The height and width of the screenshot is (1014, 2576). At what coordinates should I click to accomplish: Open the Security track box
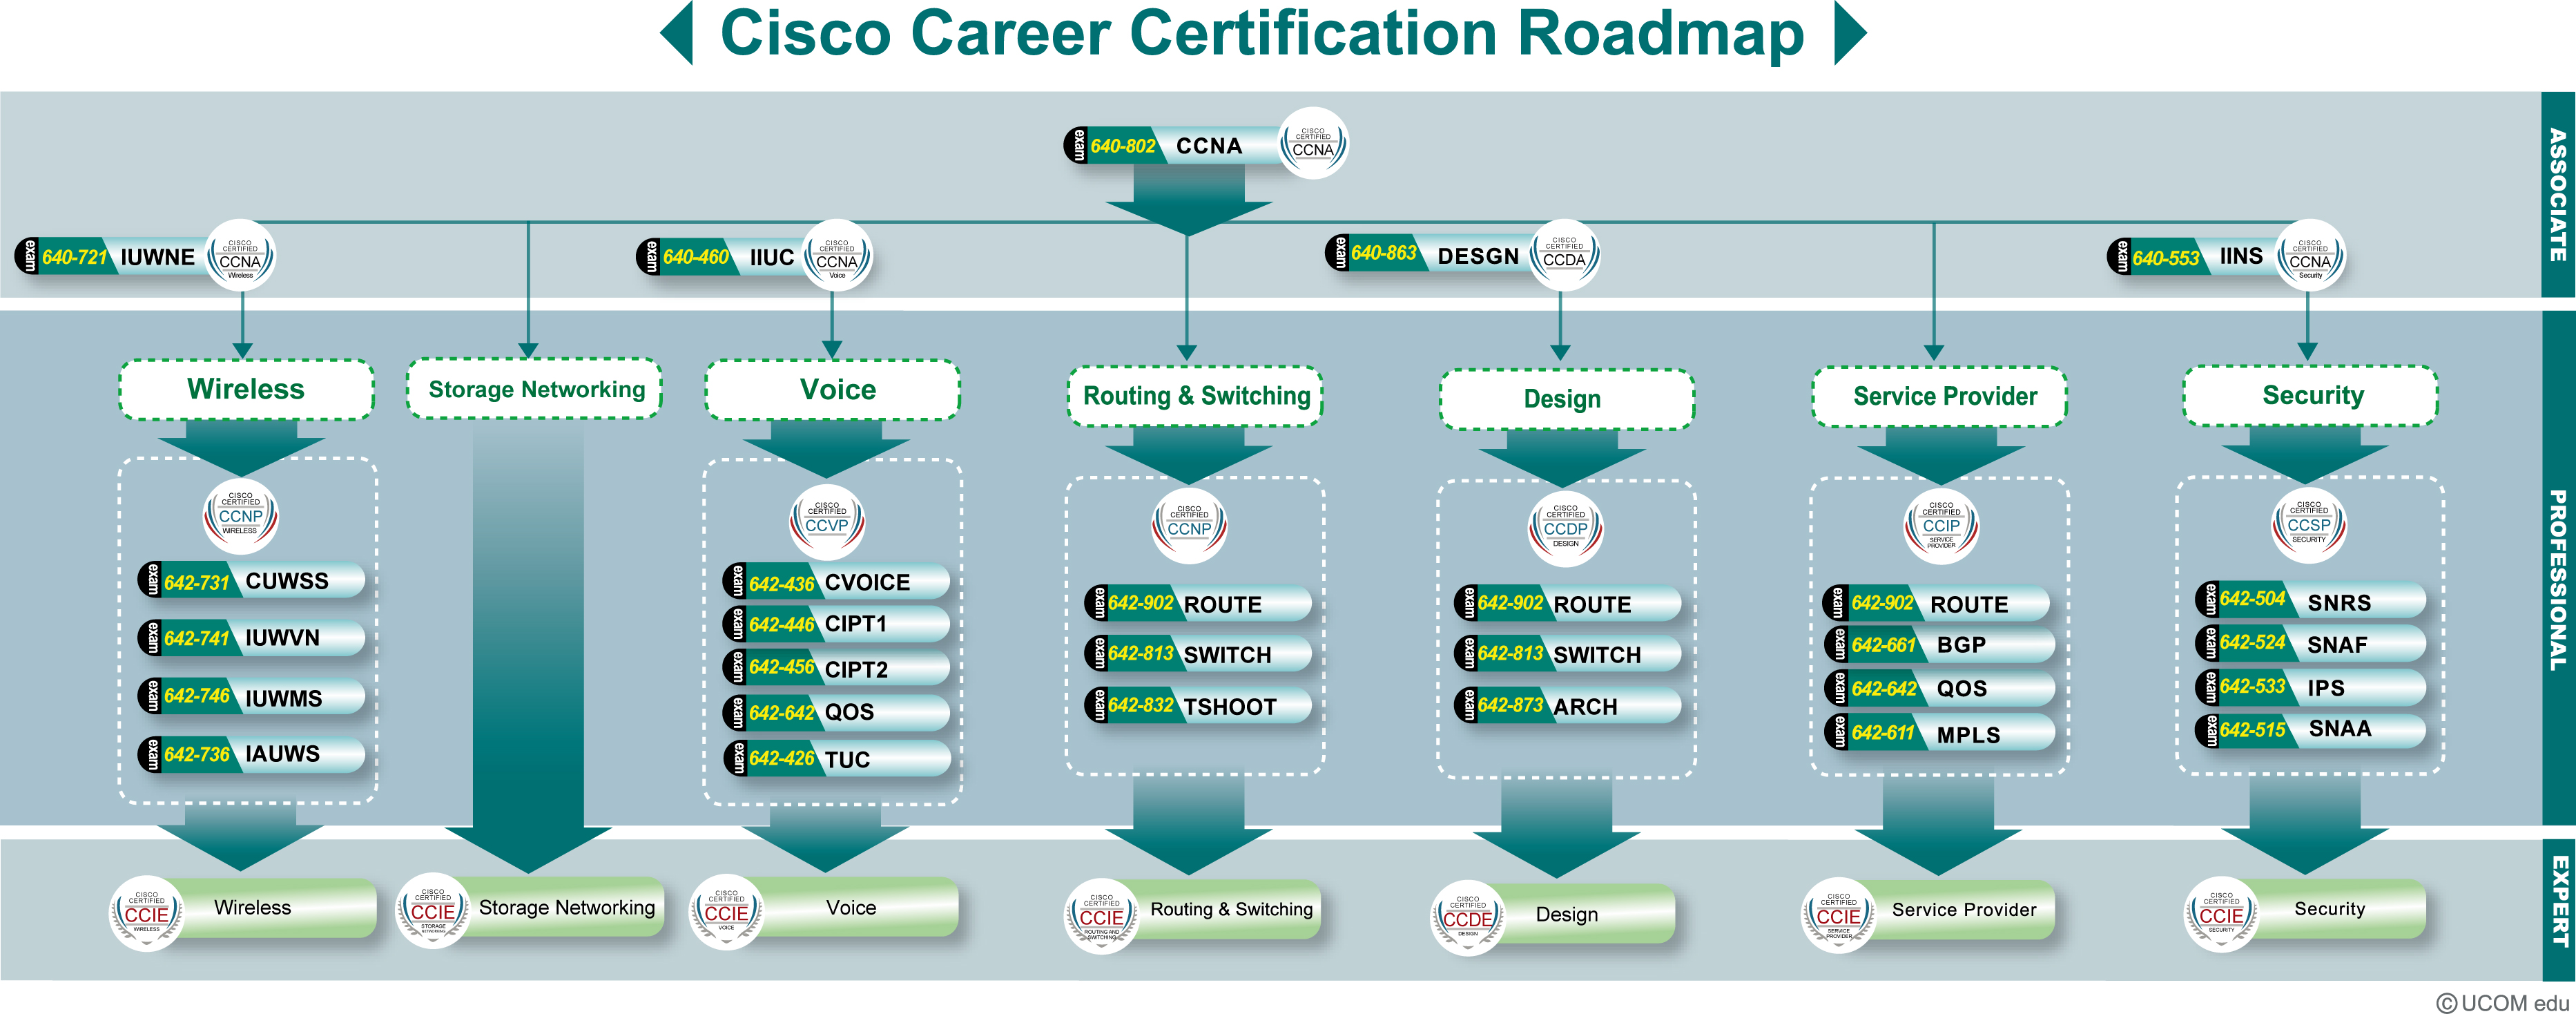click(x=2311, y=395)
